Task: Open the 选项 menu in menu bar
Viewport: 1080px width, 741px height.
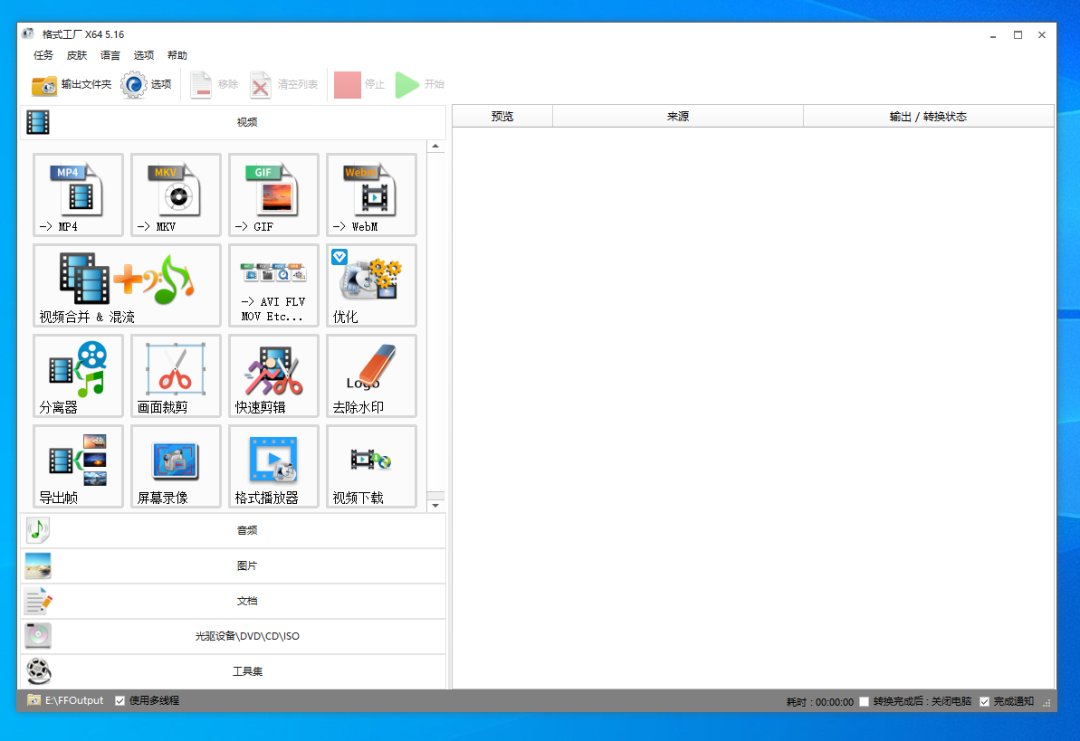Action: (144, 55)
